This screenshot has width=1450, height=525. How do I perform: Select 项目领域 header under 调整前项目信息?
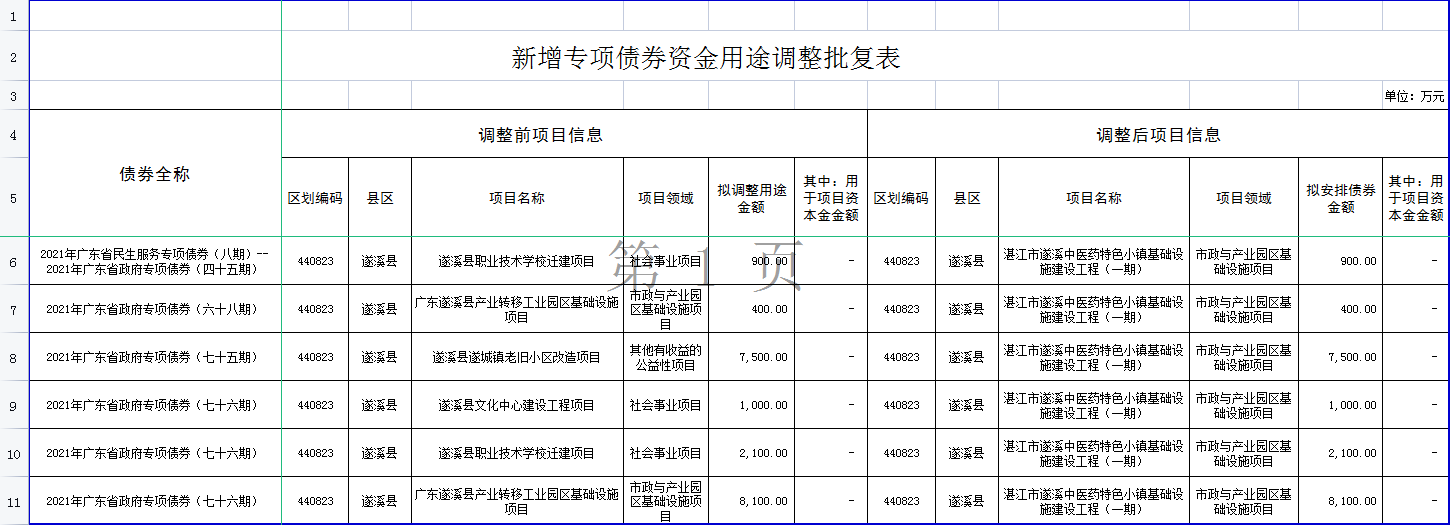coord(666,198)
